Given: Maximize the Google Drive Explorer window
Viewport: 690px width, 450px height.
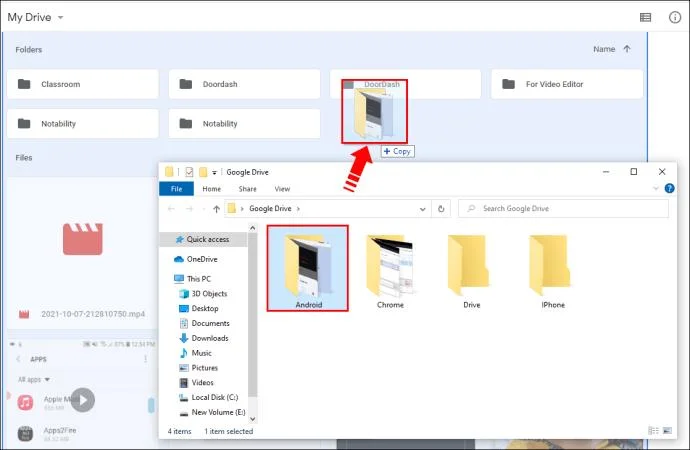Looking at the screenshot, I should (634, 172).
